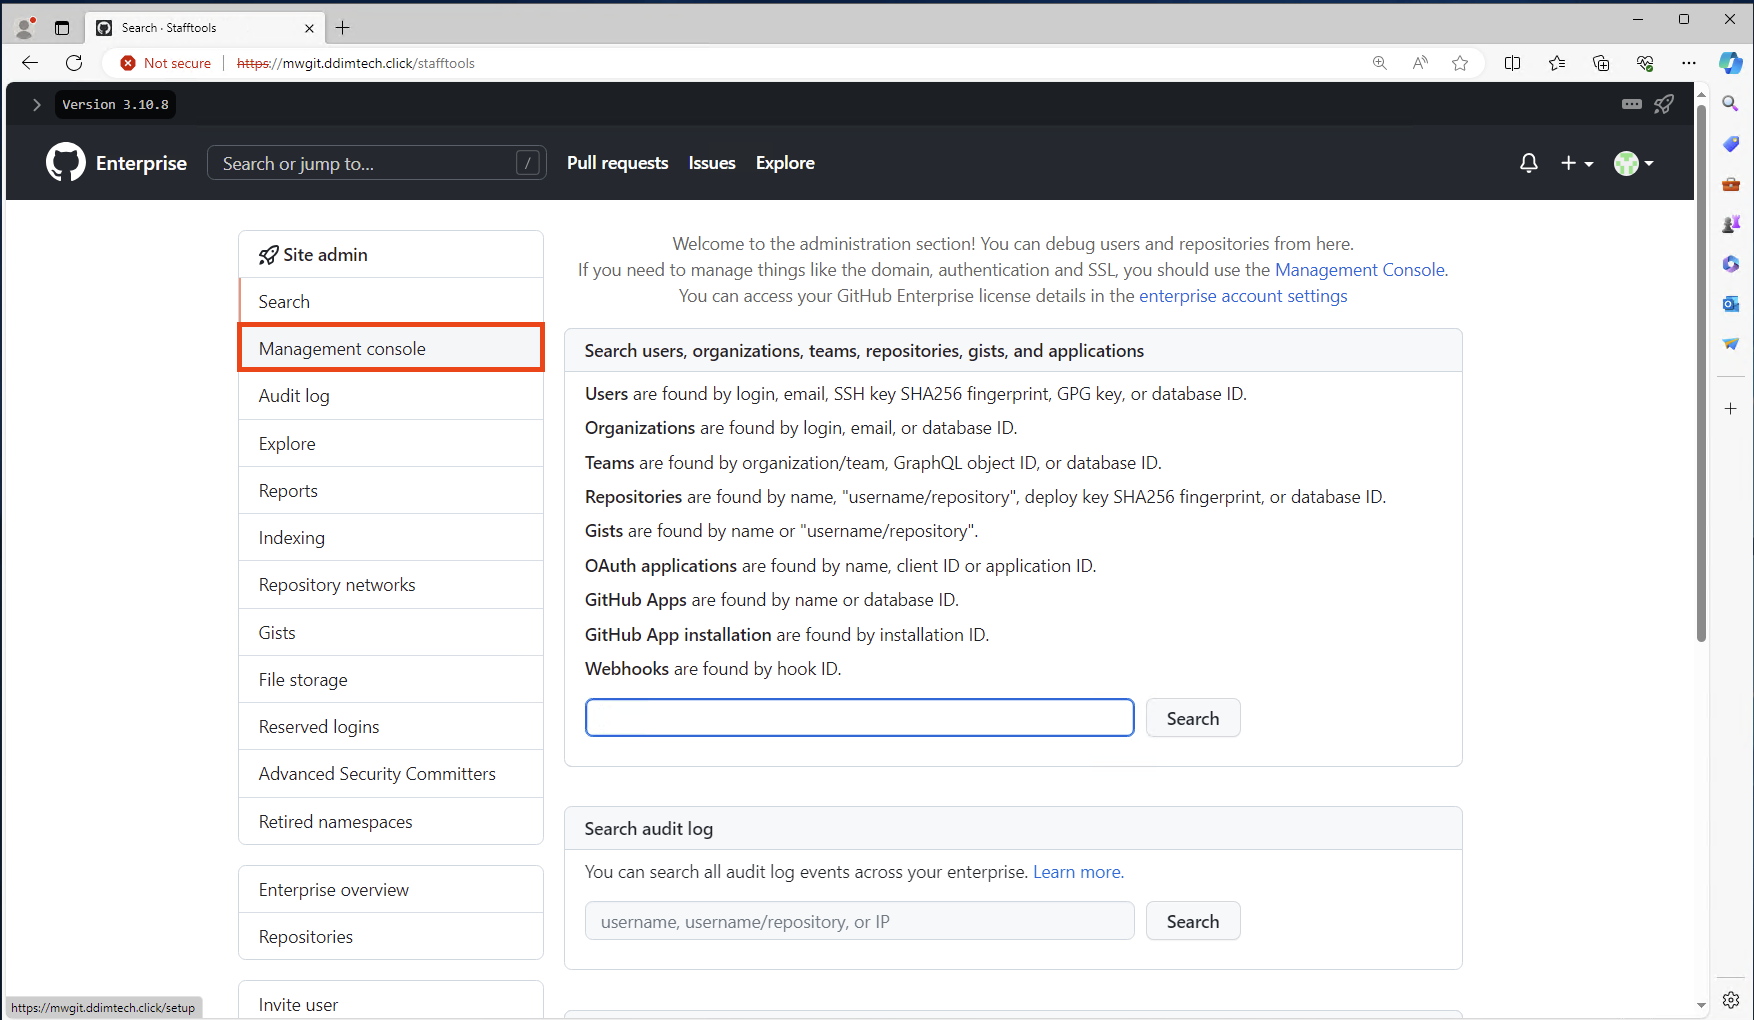The width and height of the screenshot is (1754, 1020).
Task: Open the sidebar Microsoft 365 icon
Action: click(1731, 264)
